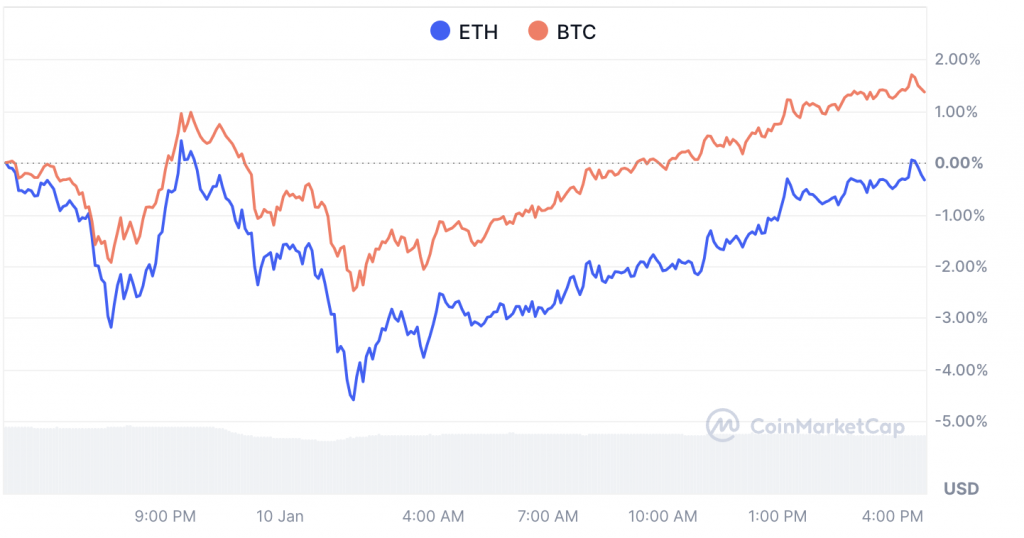Viewport: 1024px width, 538px height.
Task: Click the orange BTC legend dot
Action: 537,32
